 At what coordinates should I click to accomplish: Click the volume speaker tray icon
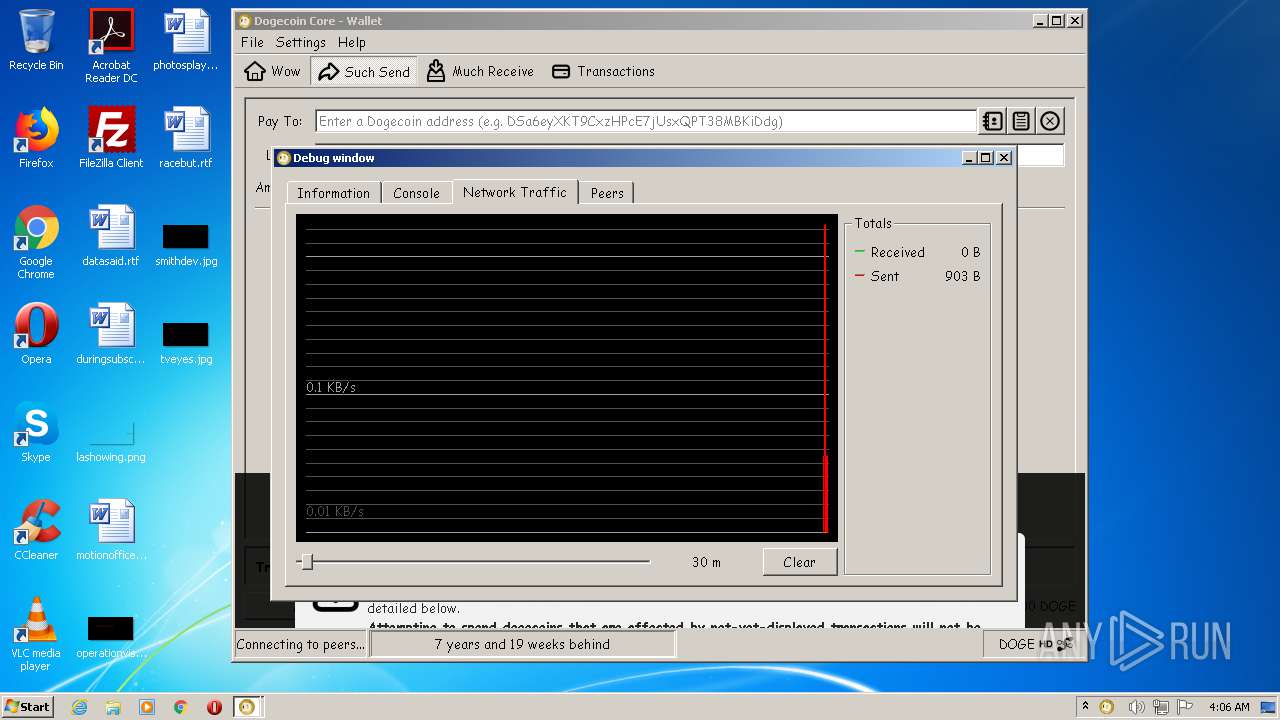tap(1136, 707)
